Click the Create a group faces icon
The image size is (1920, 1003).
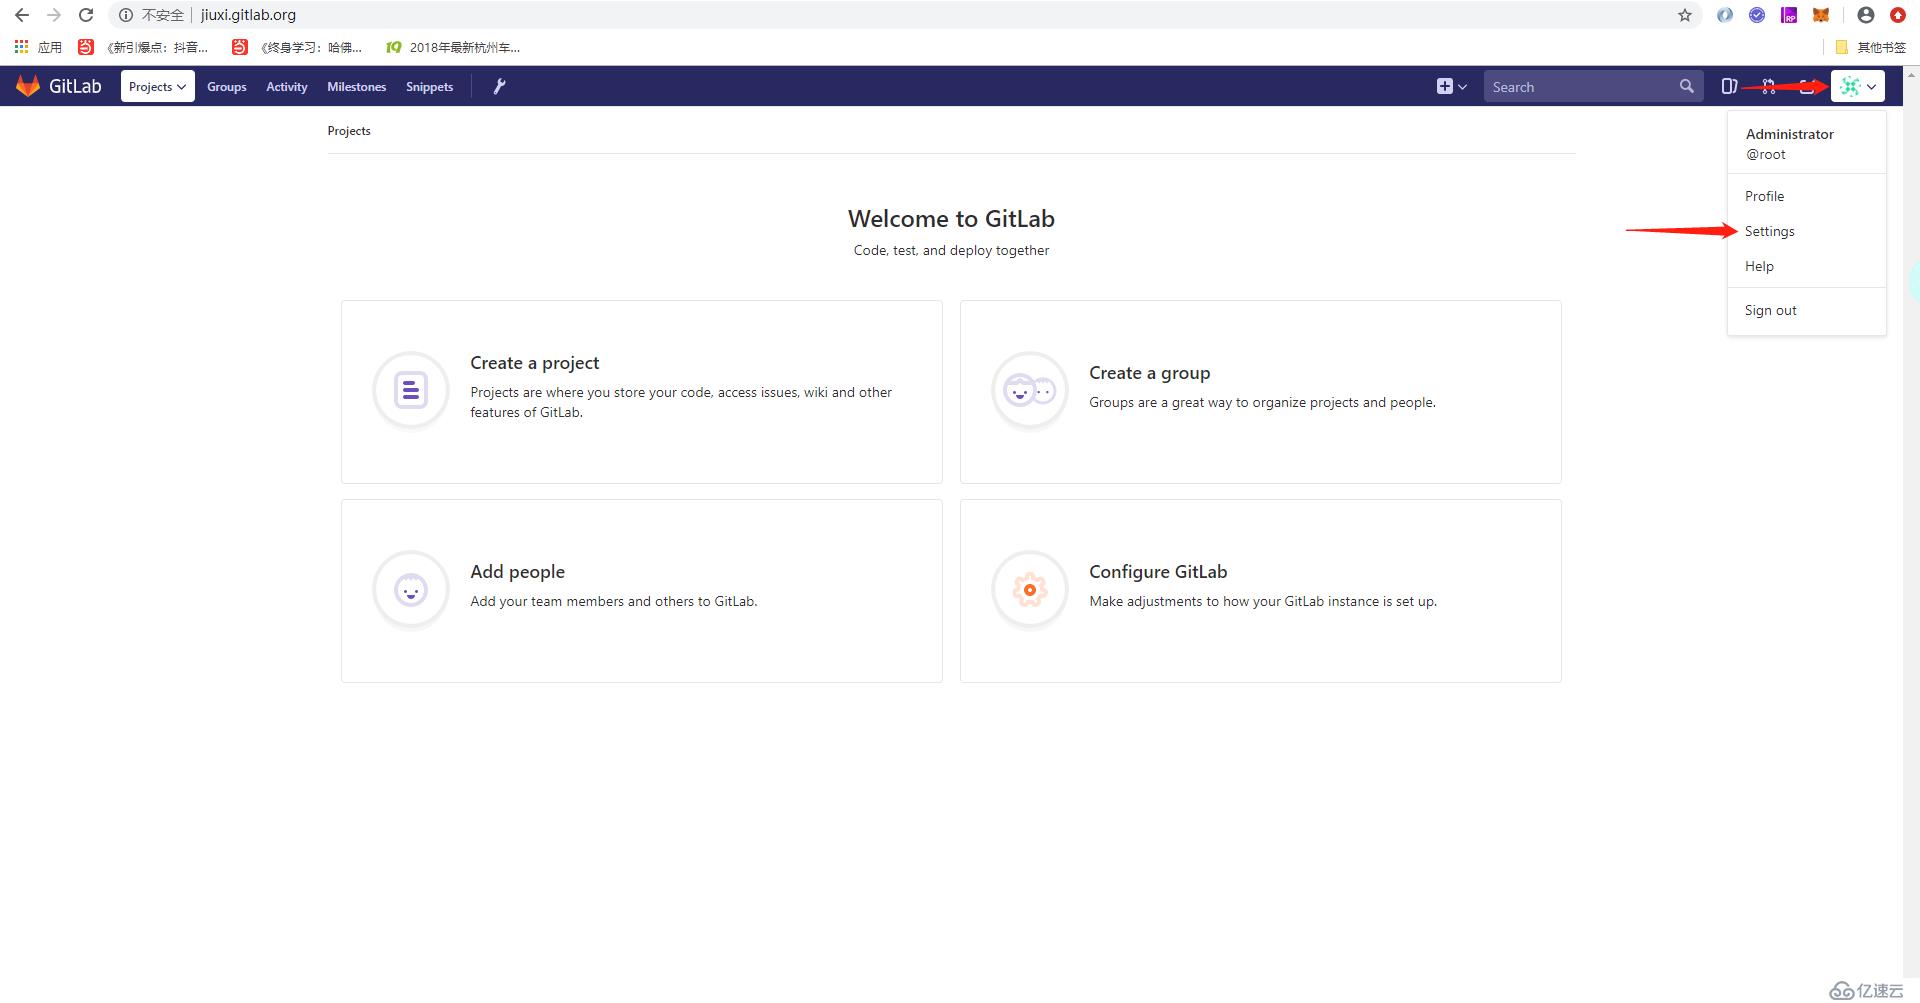[1030, 390]
